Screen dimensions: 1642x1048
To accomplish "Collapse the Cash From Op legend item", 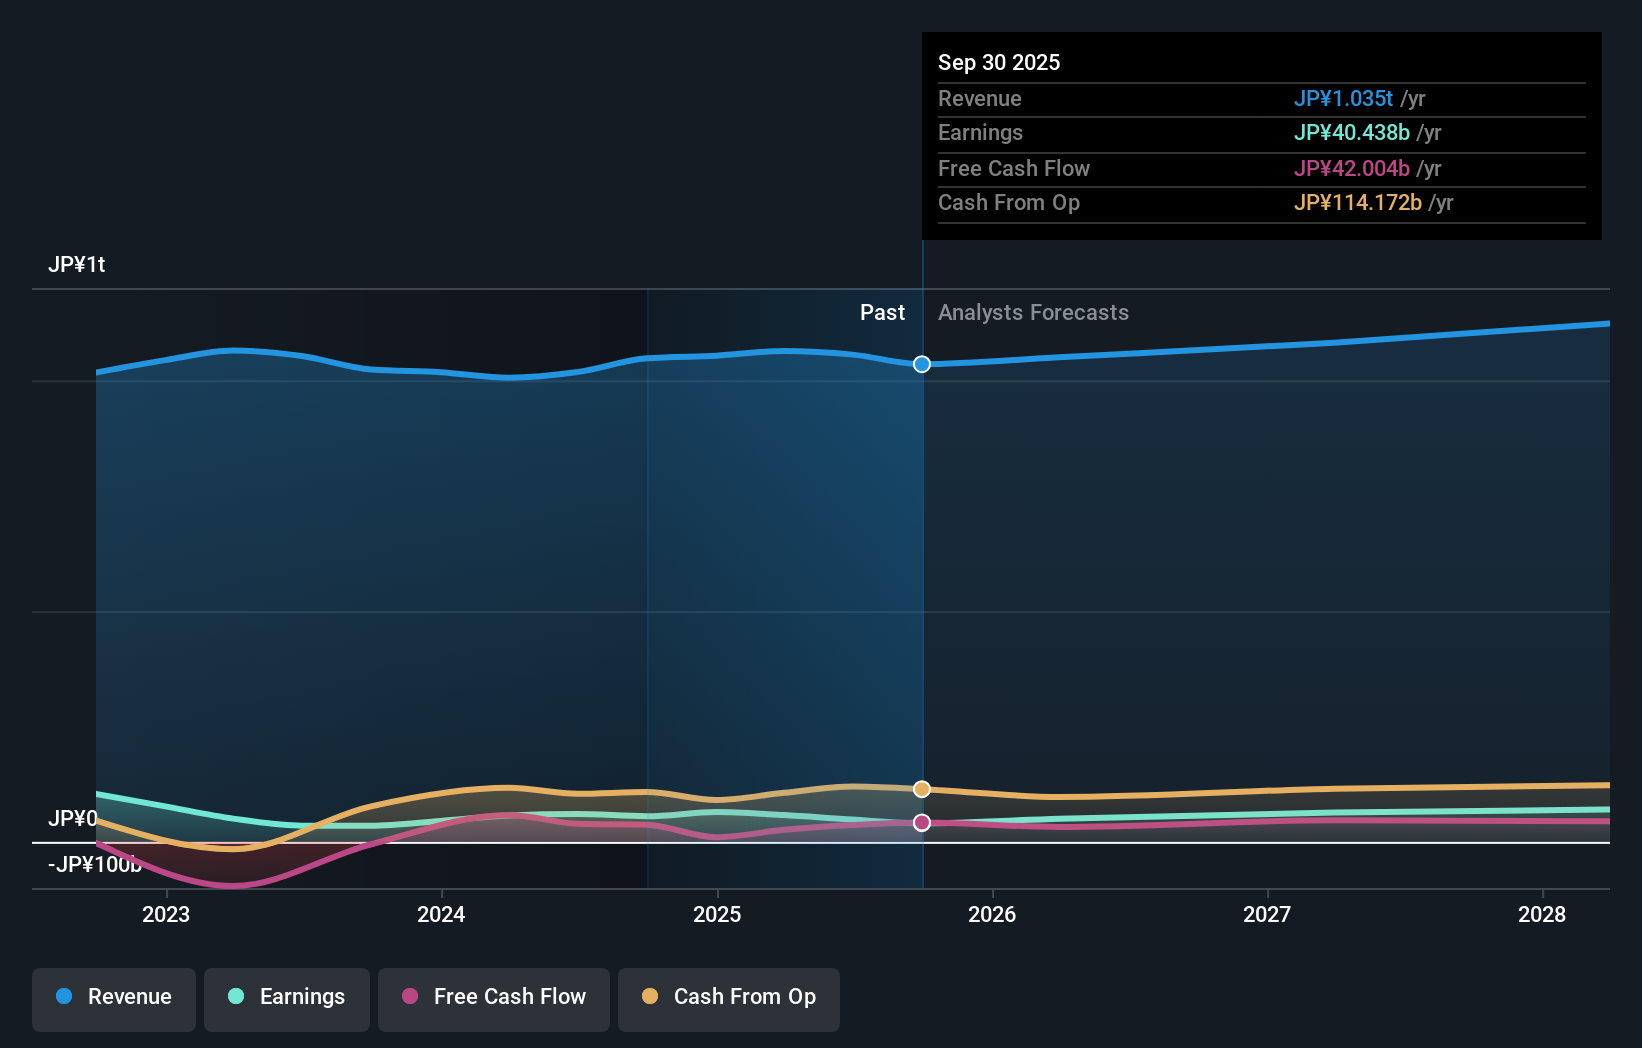I will tap(728, 997).
